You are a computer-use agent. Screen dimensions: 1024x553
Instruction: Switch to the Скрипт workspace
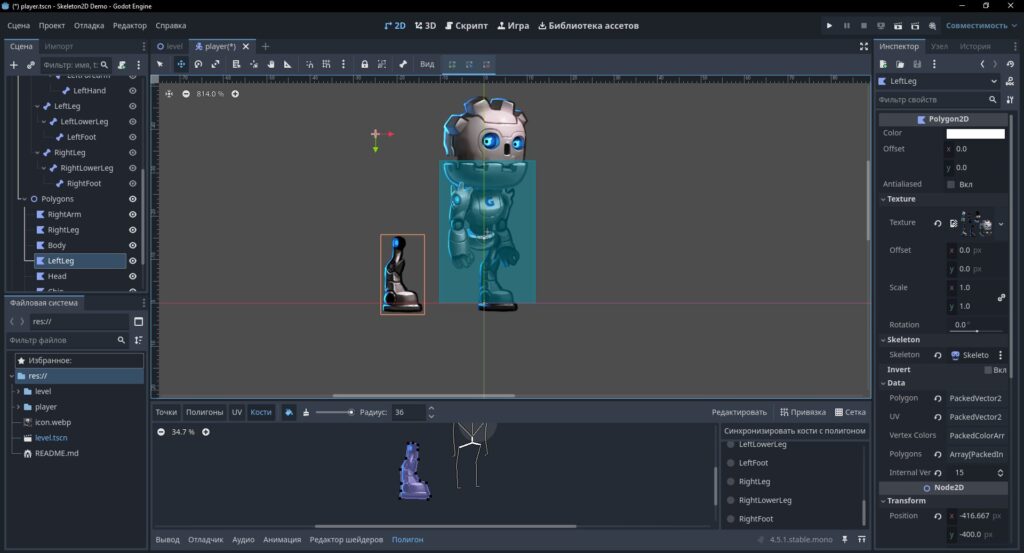click(466, 25)
